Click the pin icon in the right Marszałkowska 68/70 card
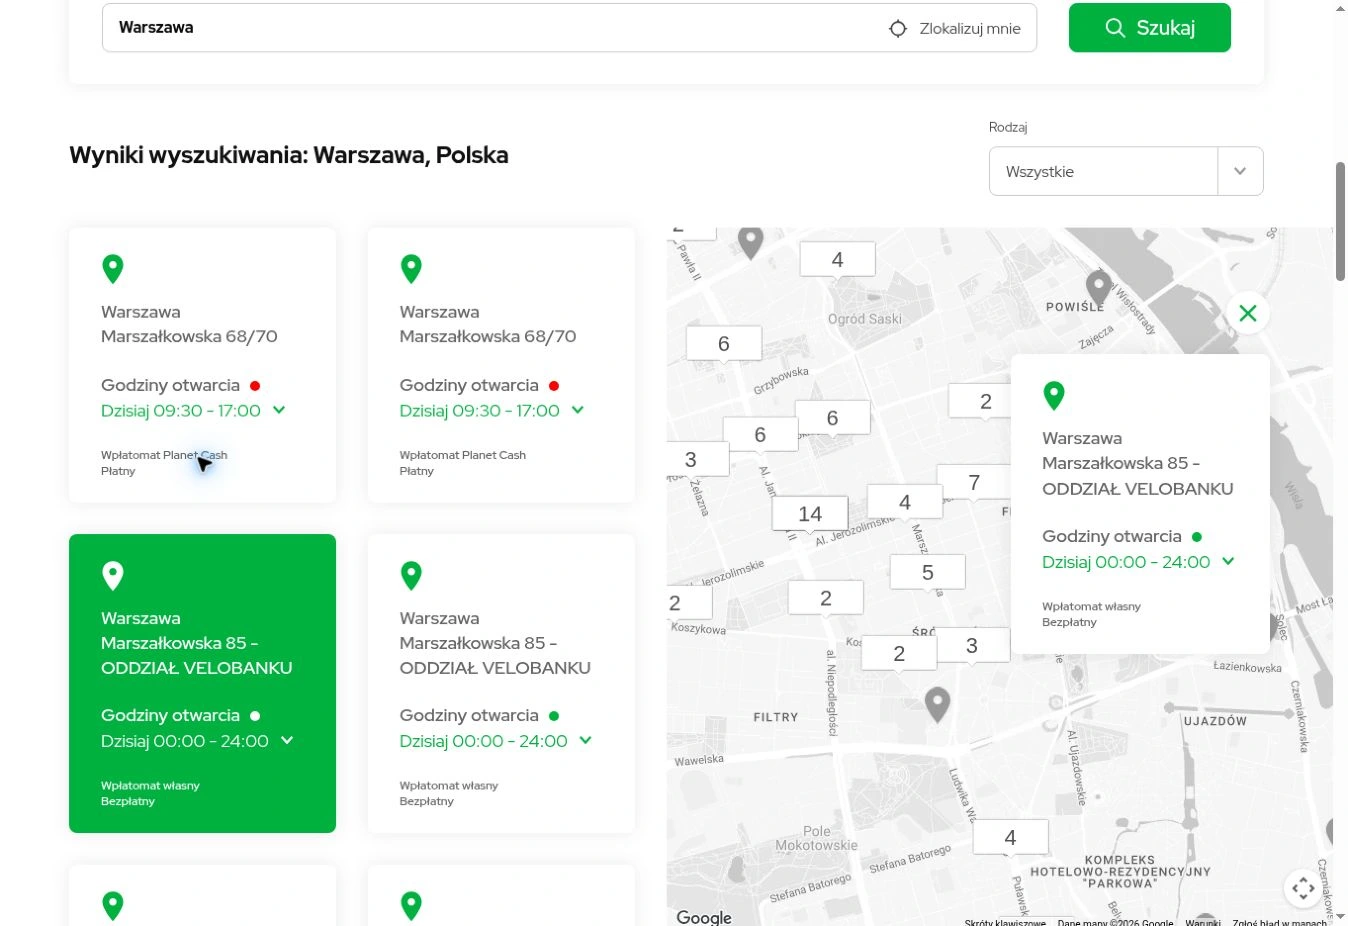 point(411,269)
